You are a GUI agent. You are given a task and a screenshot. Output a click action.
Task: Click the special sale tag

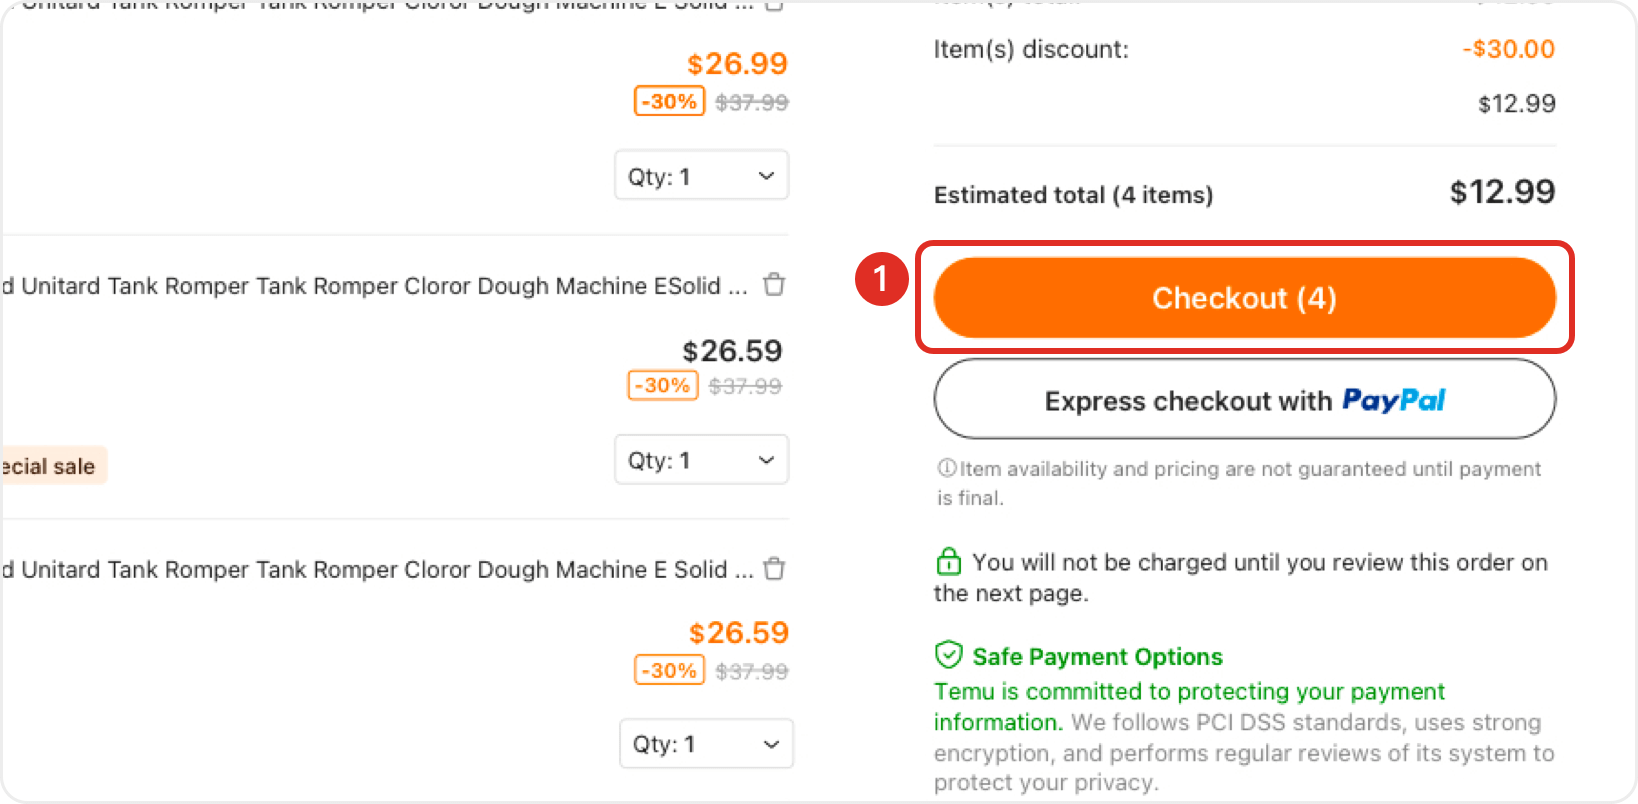tap(52, 466)
